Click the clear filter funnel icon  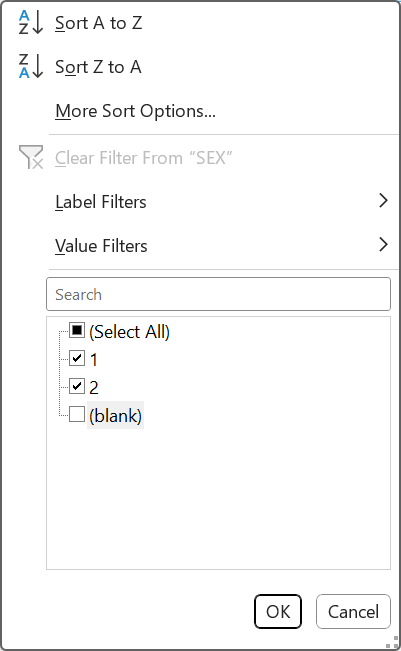point(31,157)
